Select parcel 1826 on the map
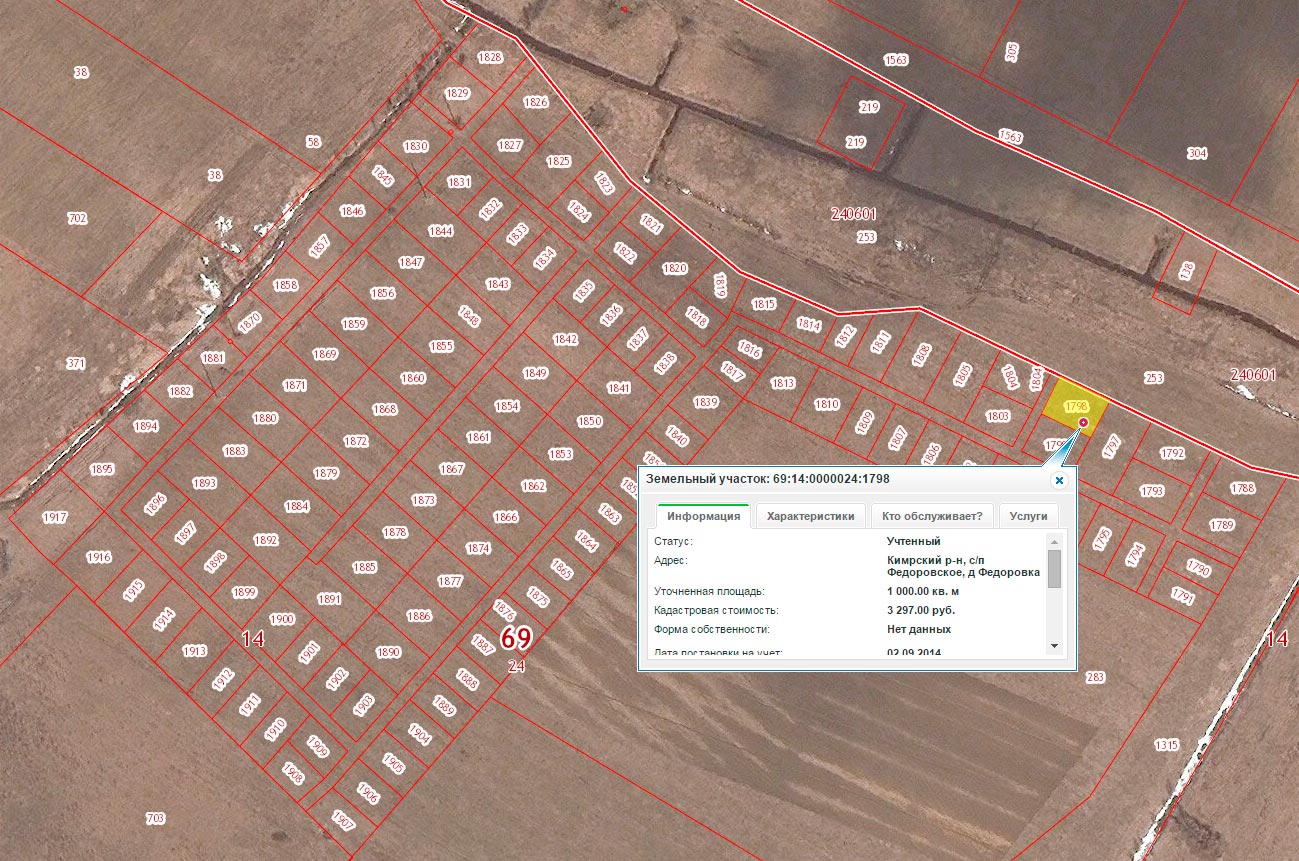 (536, 102)
